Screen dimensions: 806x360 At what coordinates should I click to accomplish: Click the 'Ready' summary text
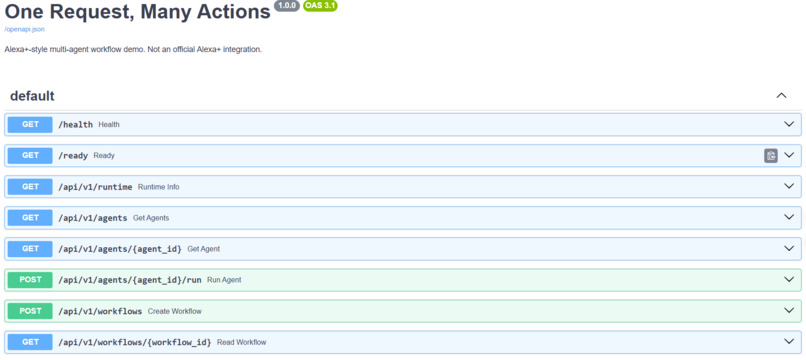click(104, 155)
